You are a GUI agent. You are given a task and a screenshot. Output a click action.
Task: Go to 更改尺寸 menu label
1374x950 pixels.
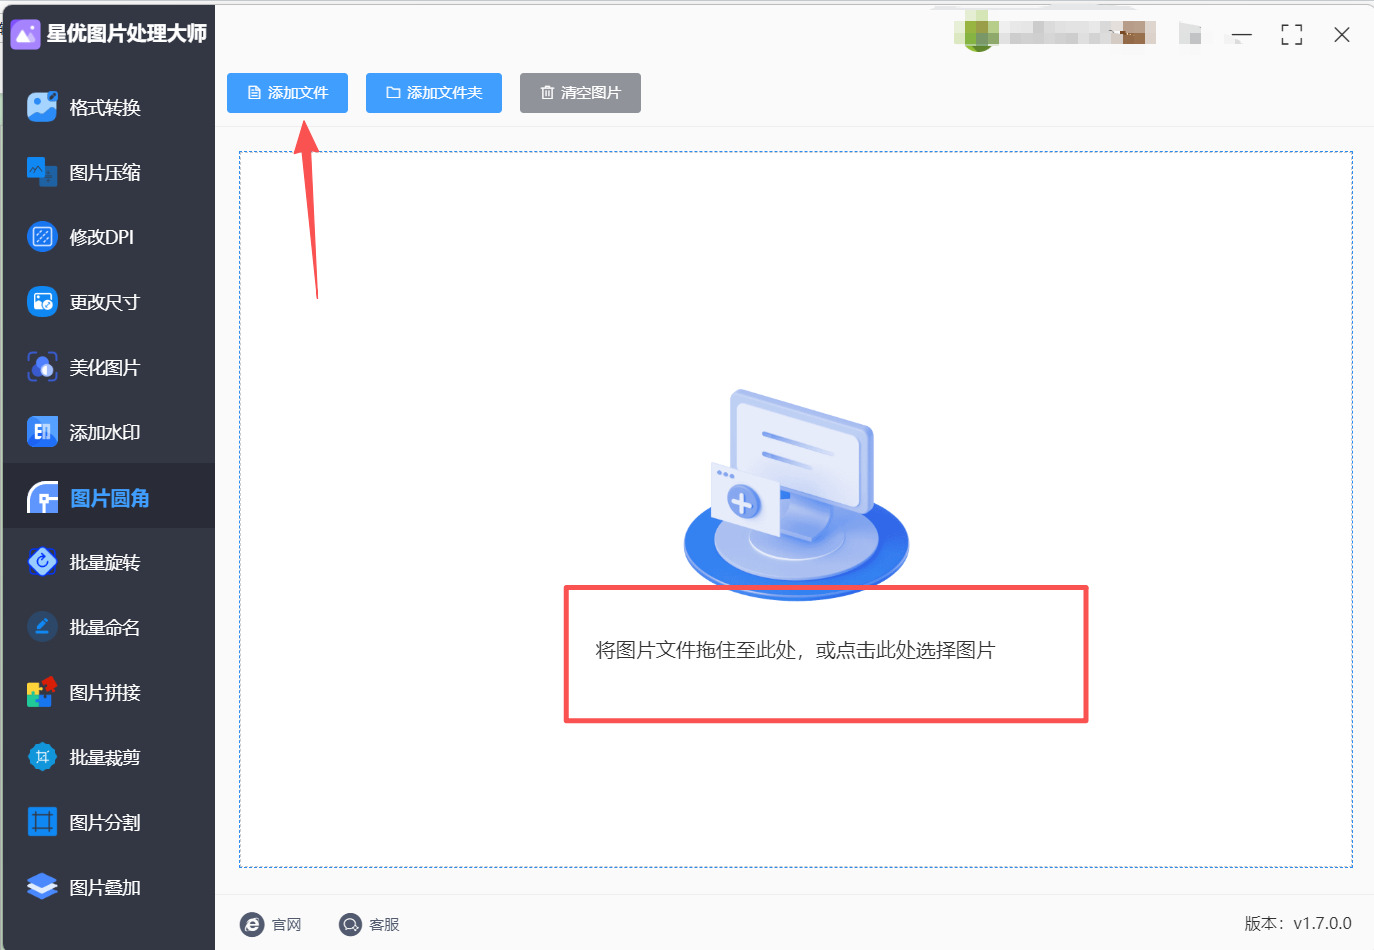point(105,303)
